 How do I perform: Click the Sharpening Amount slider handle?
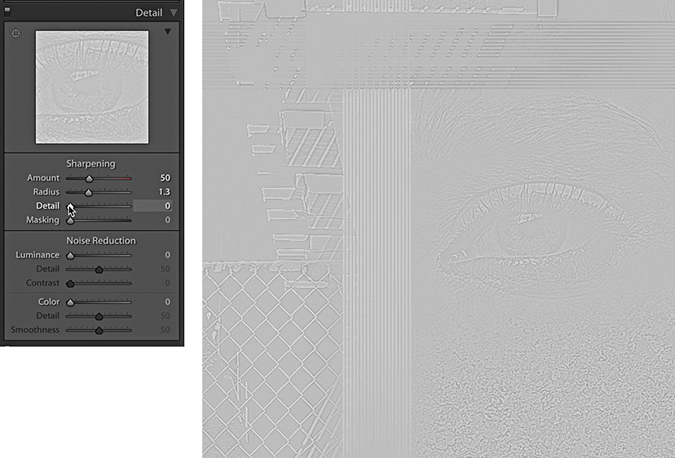[x=89, y=178]
